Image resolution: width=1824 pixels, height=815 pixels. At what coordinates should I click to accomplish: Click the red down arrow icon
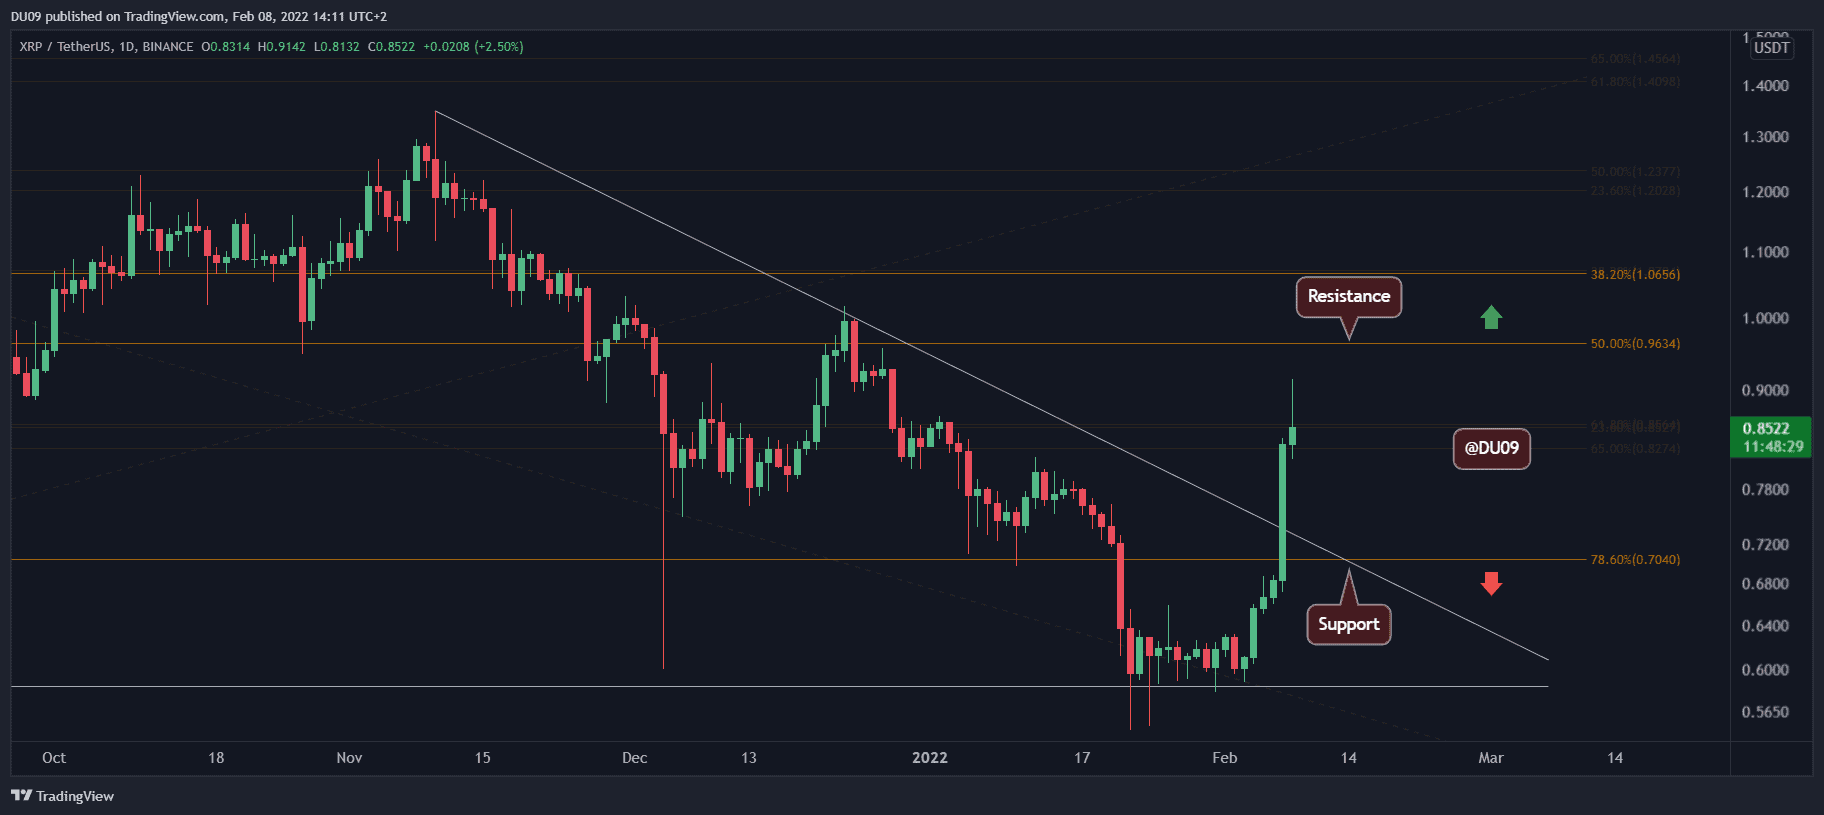pyautogui.click(x=1491, y=583)
